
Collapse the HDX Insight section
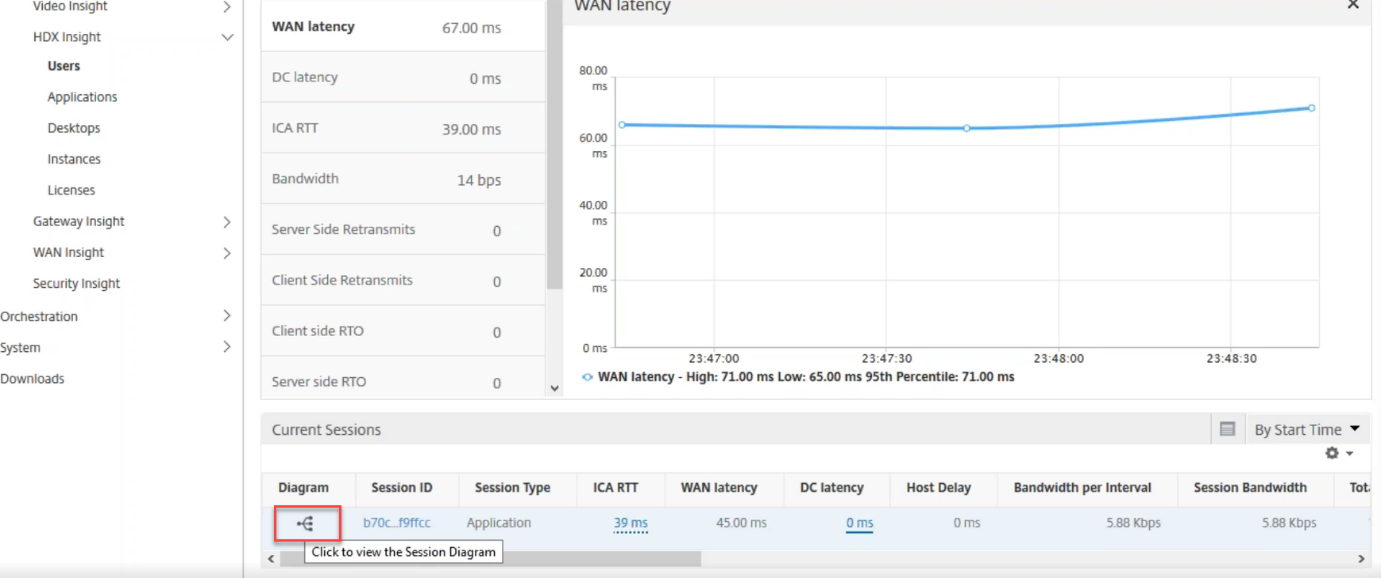coord(227,37)
